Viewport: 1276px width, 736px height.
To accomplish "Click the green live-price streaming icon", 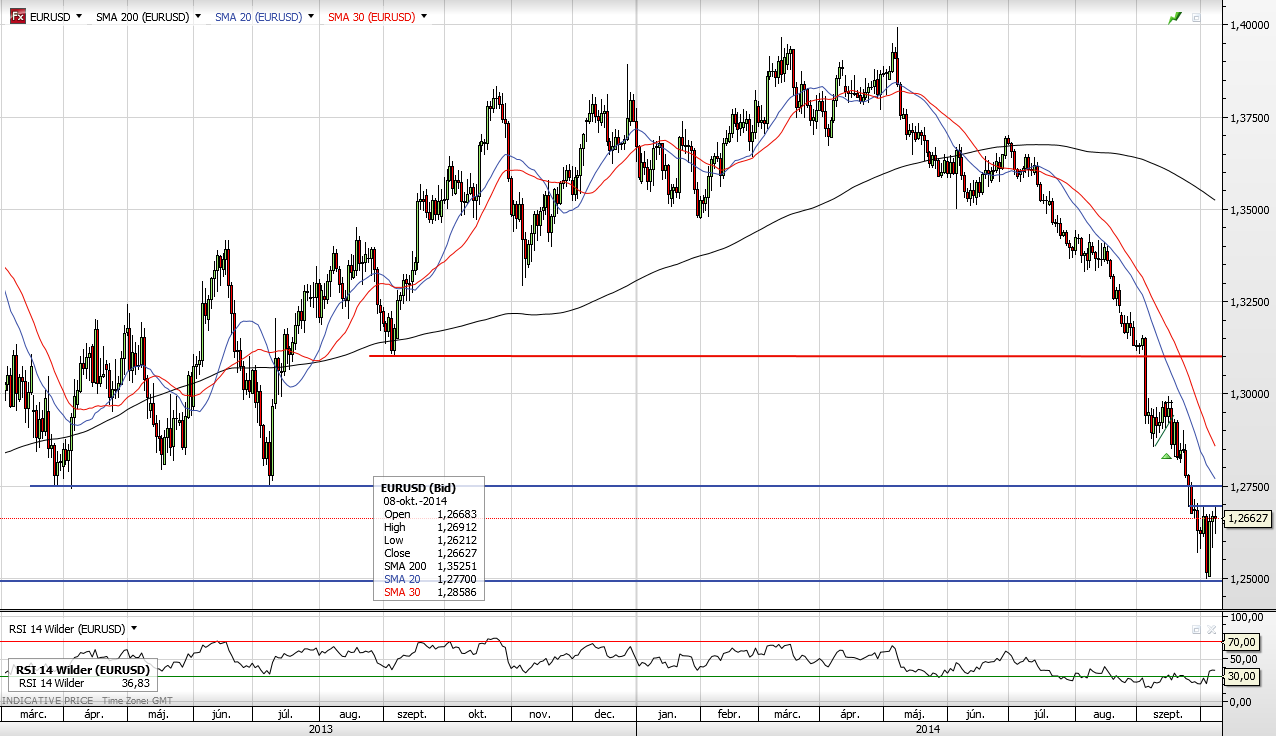I will [x=1175, y=17].
